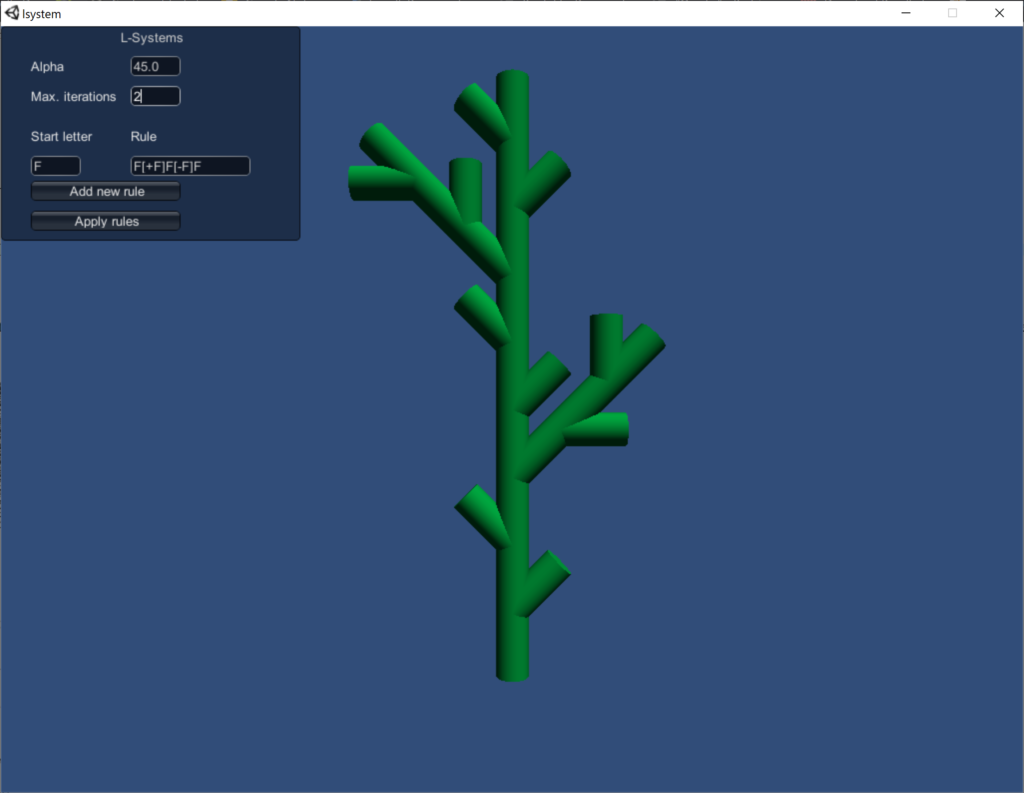Click the top end of the main trunk

pyautogui.click(x=512, y=80)
